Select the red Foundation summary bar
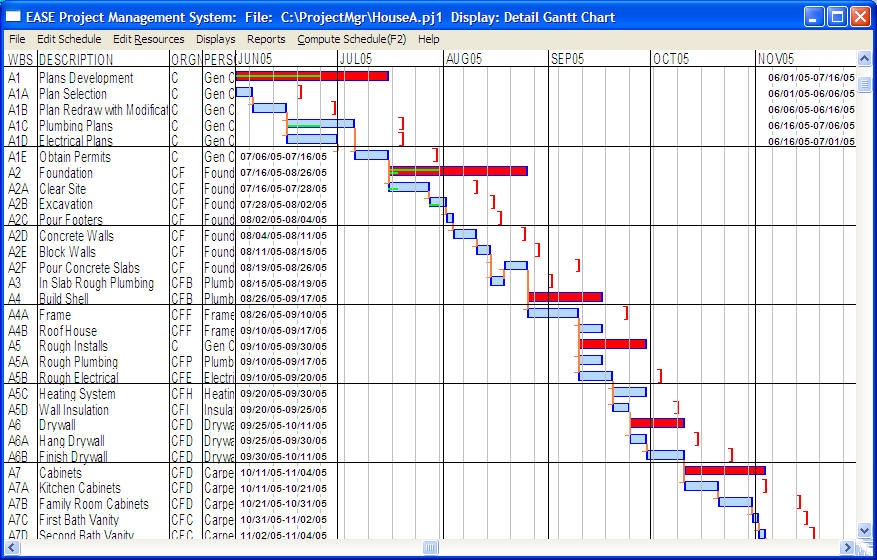The image size is (877, 560). 458,171
